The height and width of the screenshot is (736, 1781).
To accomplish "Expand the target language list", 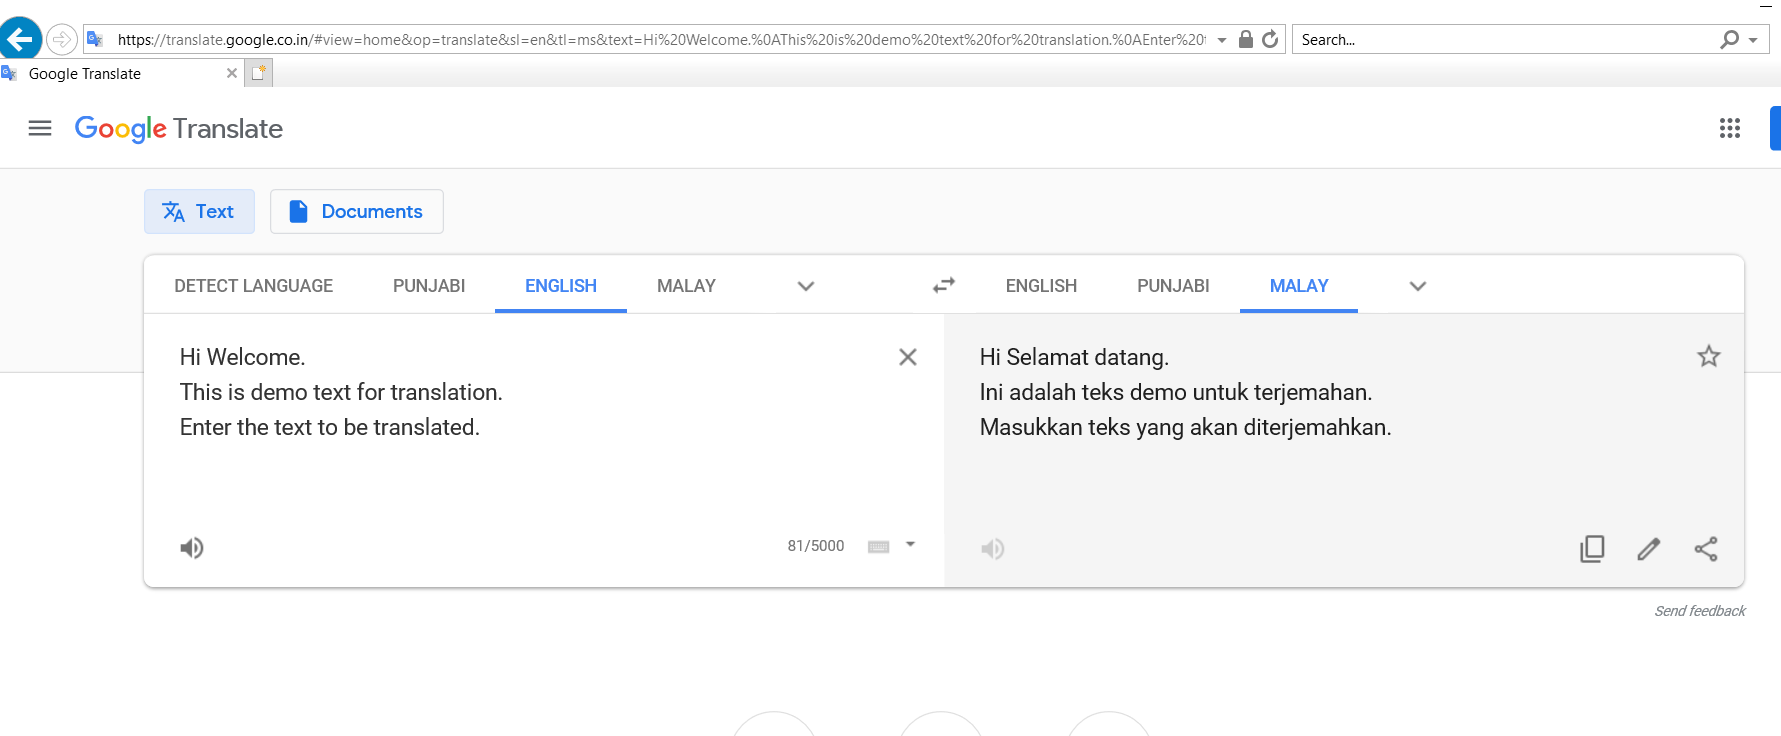I will tap(1417, 286).
